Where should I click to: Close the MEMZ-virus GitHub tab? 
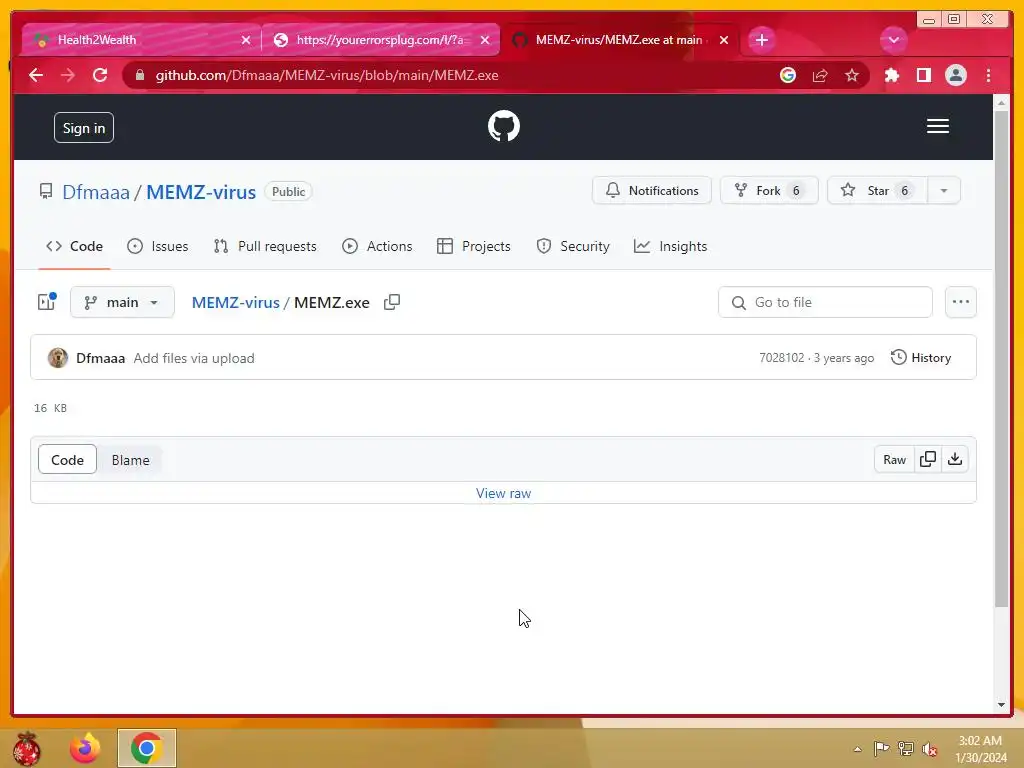tap(724, 40)
